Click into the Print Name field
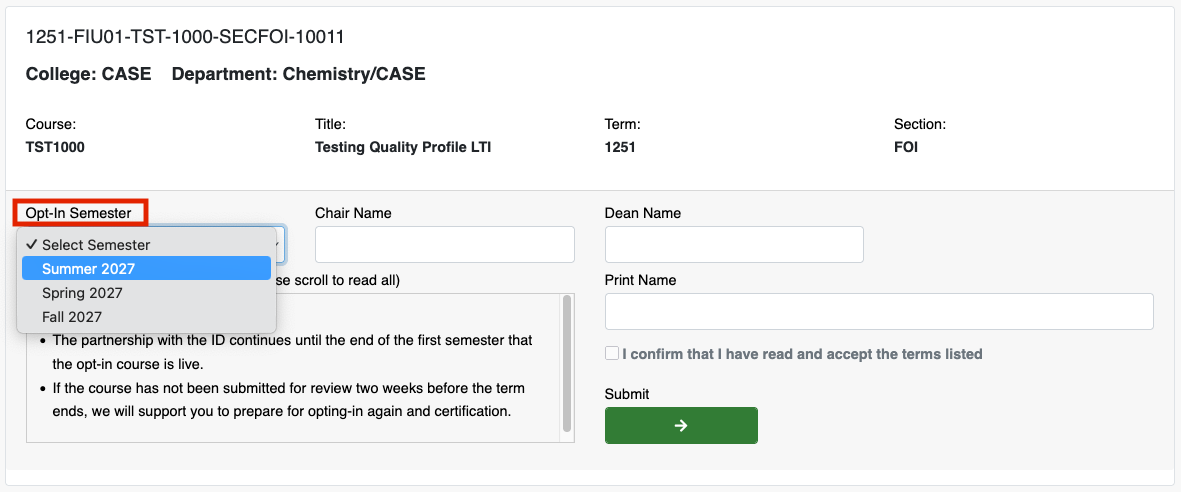1181x492 pixels. [x=879, y=311]
